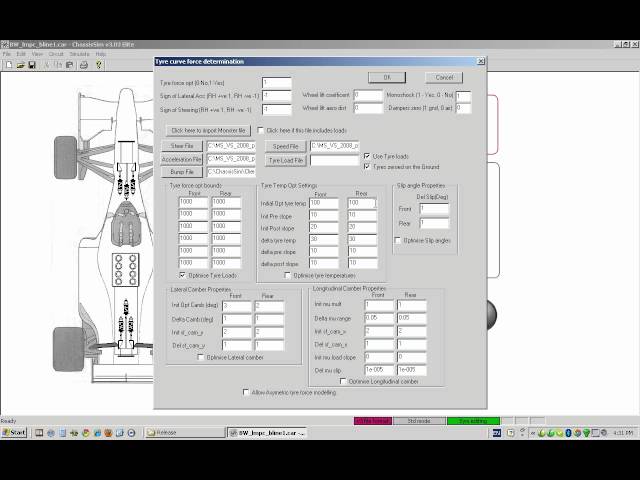The height and width of the screenshot is (480, 640).
Task: Click the Front Initial Opt tyre temp field
Action: pyautogui.click(x=324, y=203)
